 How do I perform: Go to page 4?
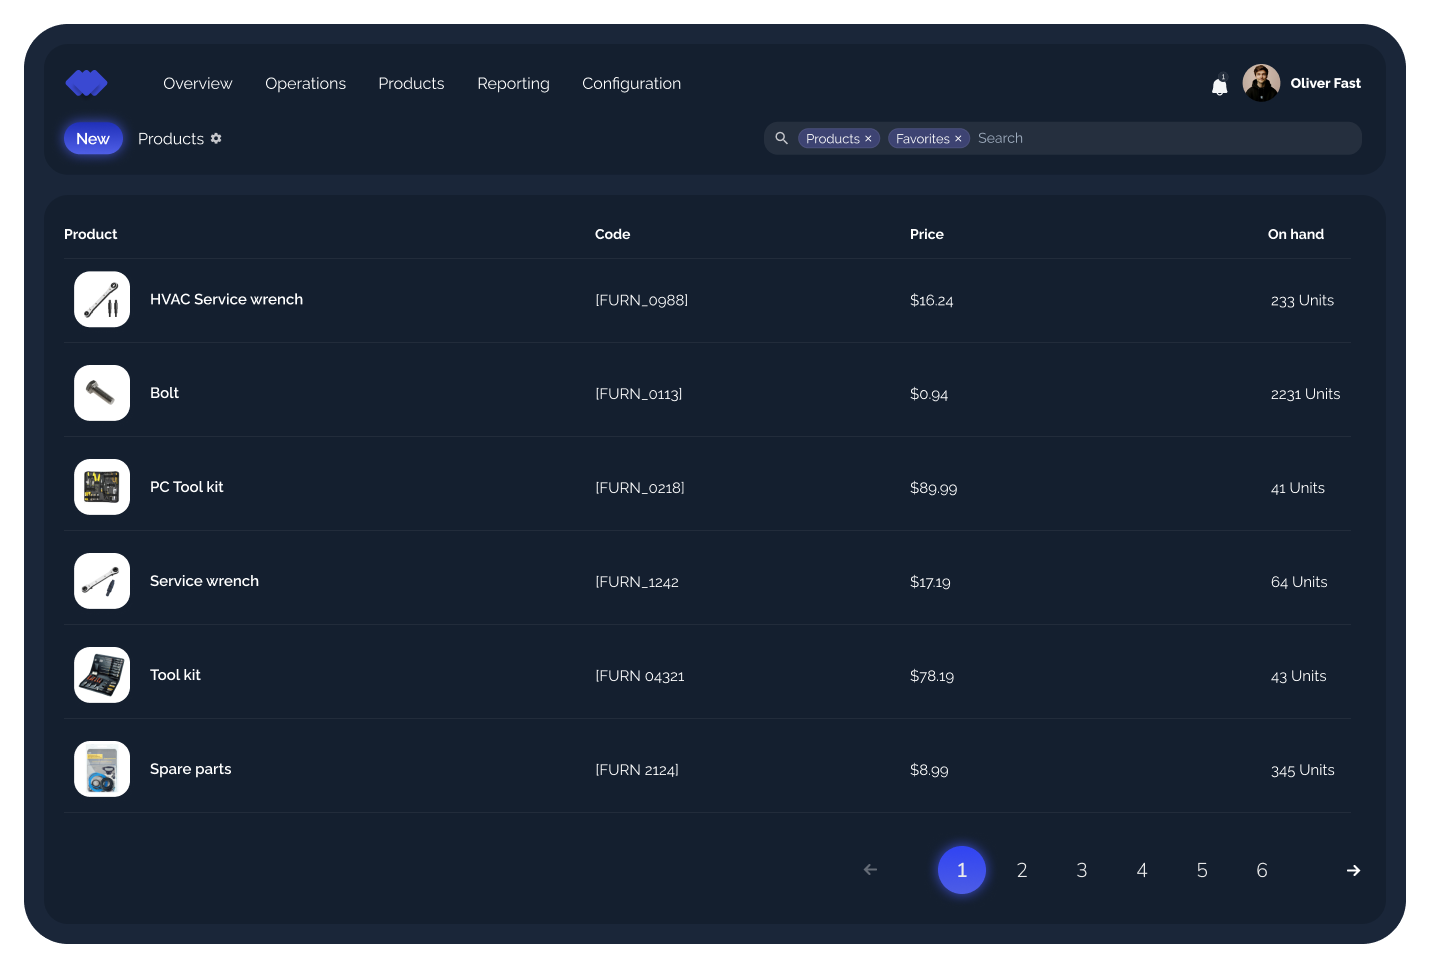[1142, 870]
